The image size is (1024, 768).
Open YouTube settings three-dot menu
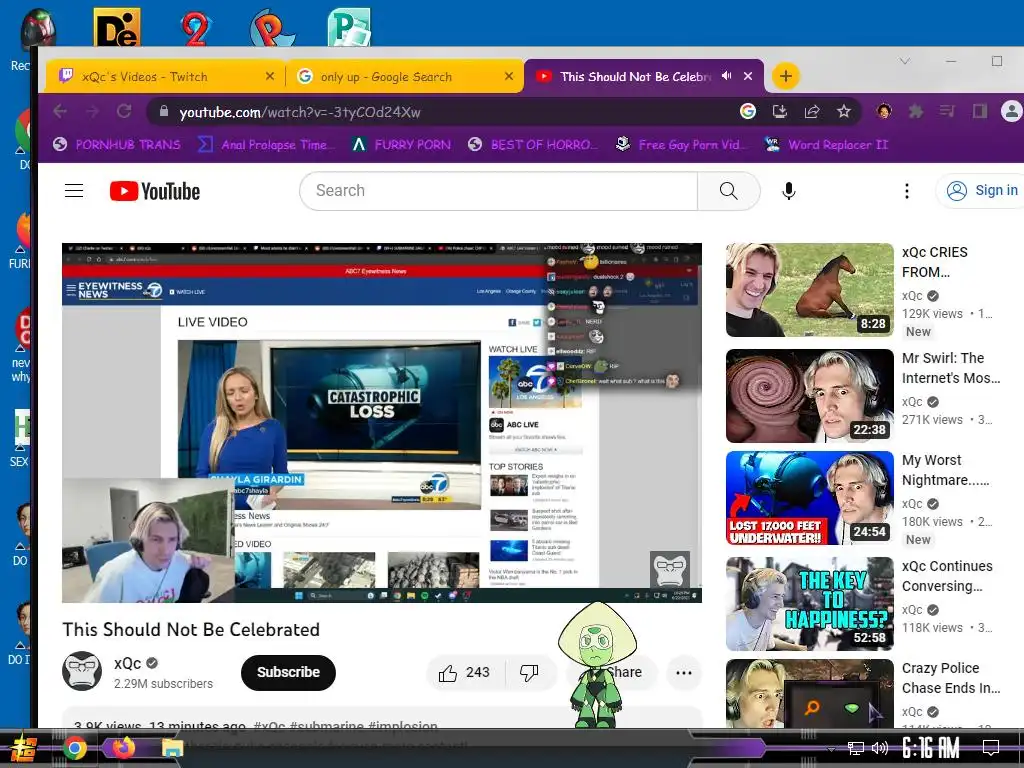click(x=906, y=191)
